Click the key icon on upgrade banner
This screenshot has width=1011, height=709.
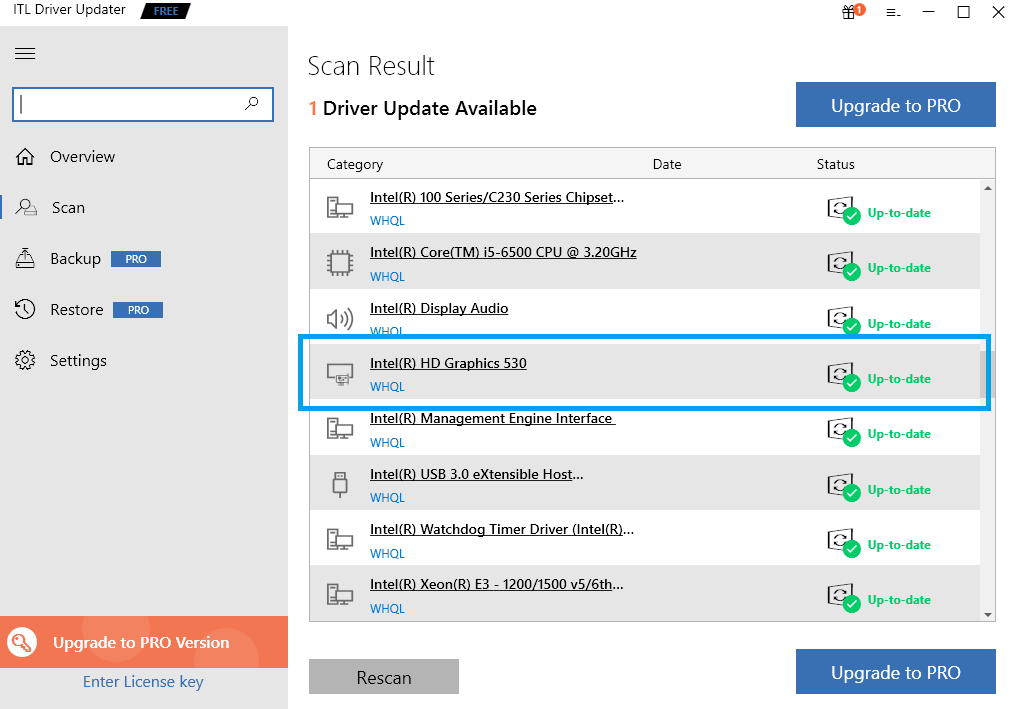click(x=22, y=642)
